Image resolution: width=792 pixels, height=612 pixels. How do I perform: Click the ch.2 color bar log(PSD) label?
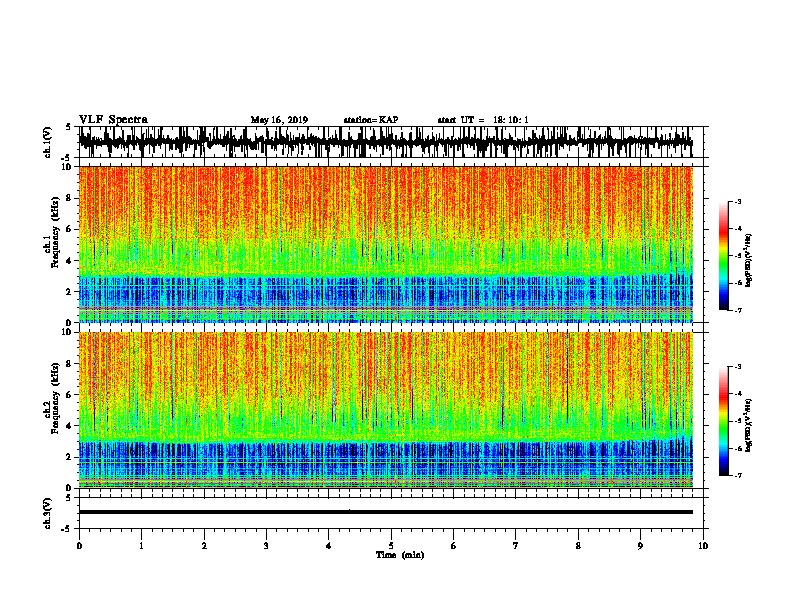[749, 426]
